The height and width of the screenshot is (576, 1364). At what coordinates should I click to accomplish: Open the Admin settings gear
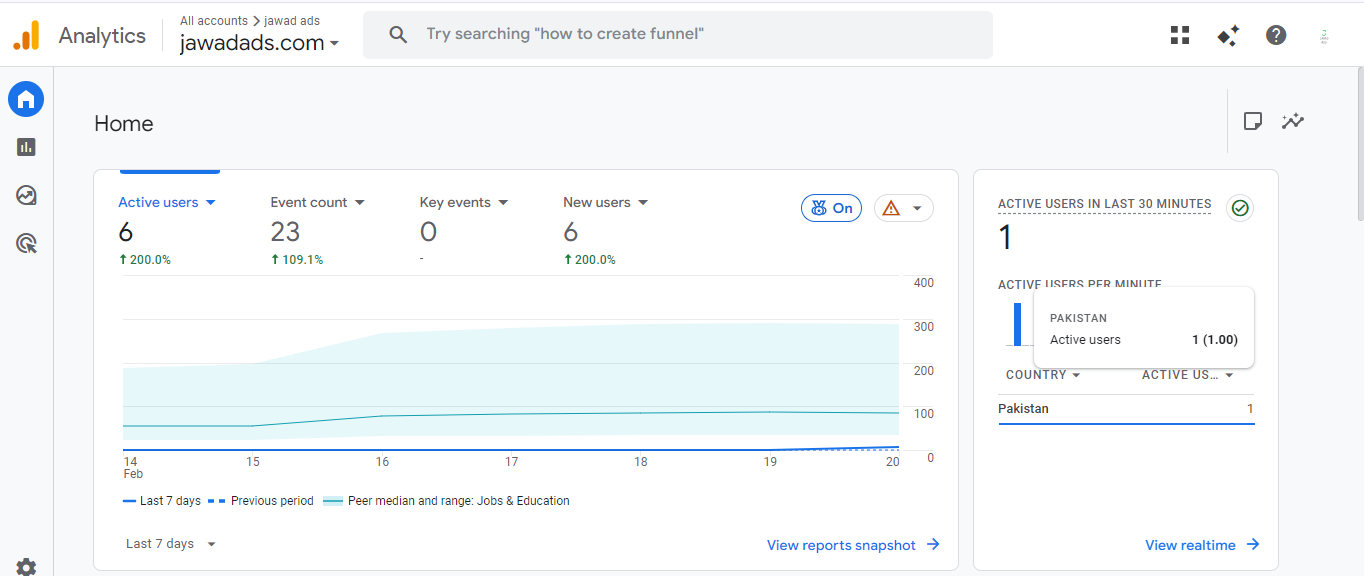coord(26,567)
